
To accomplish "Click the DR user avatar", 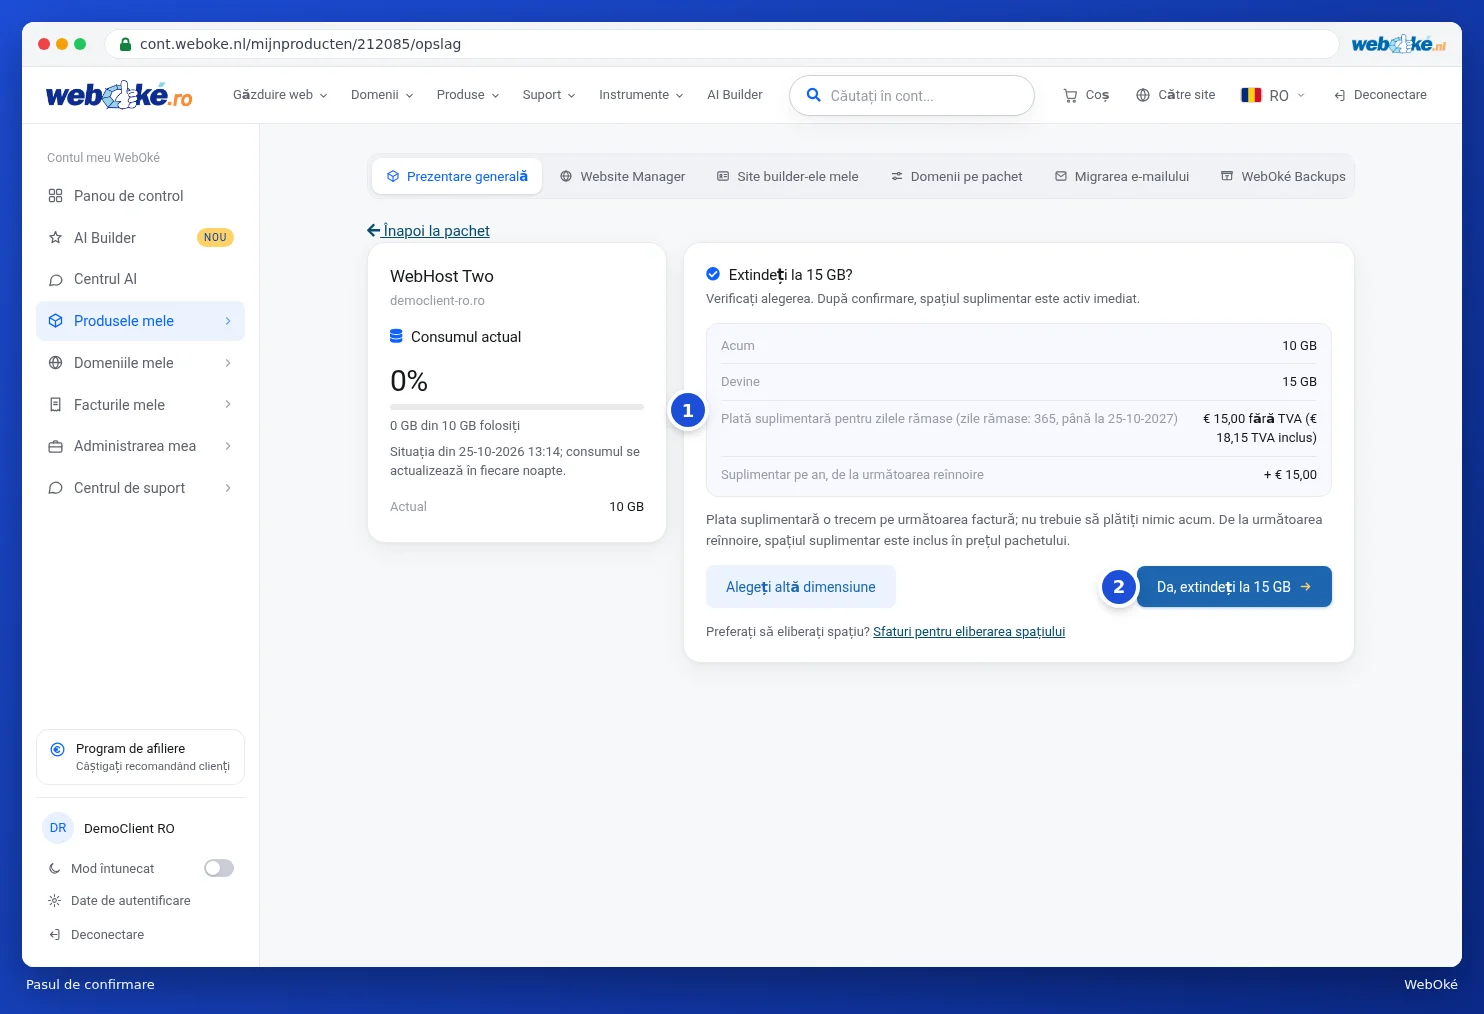I will click(58, 828).
